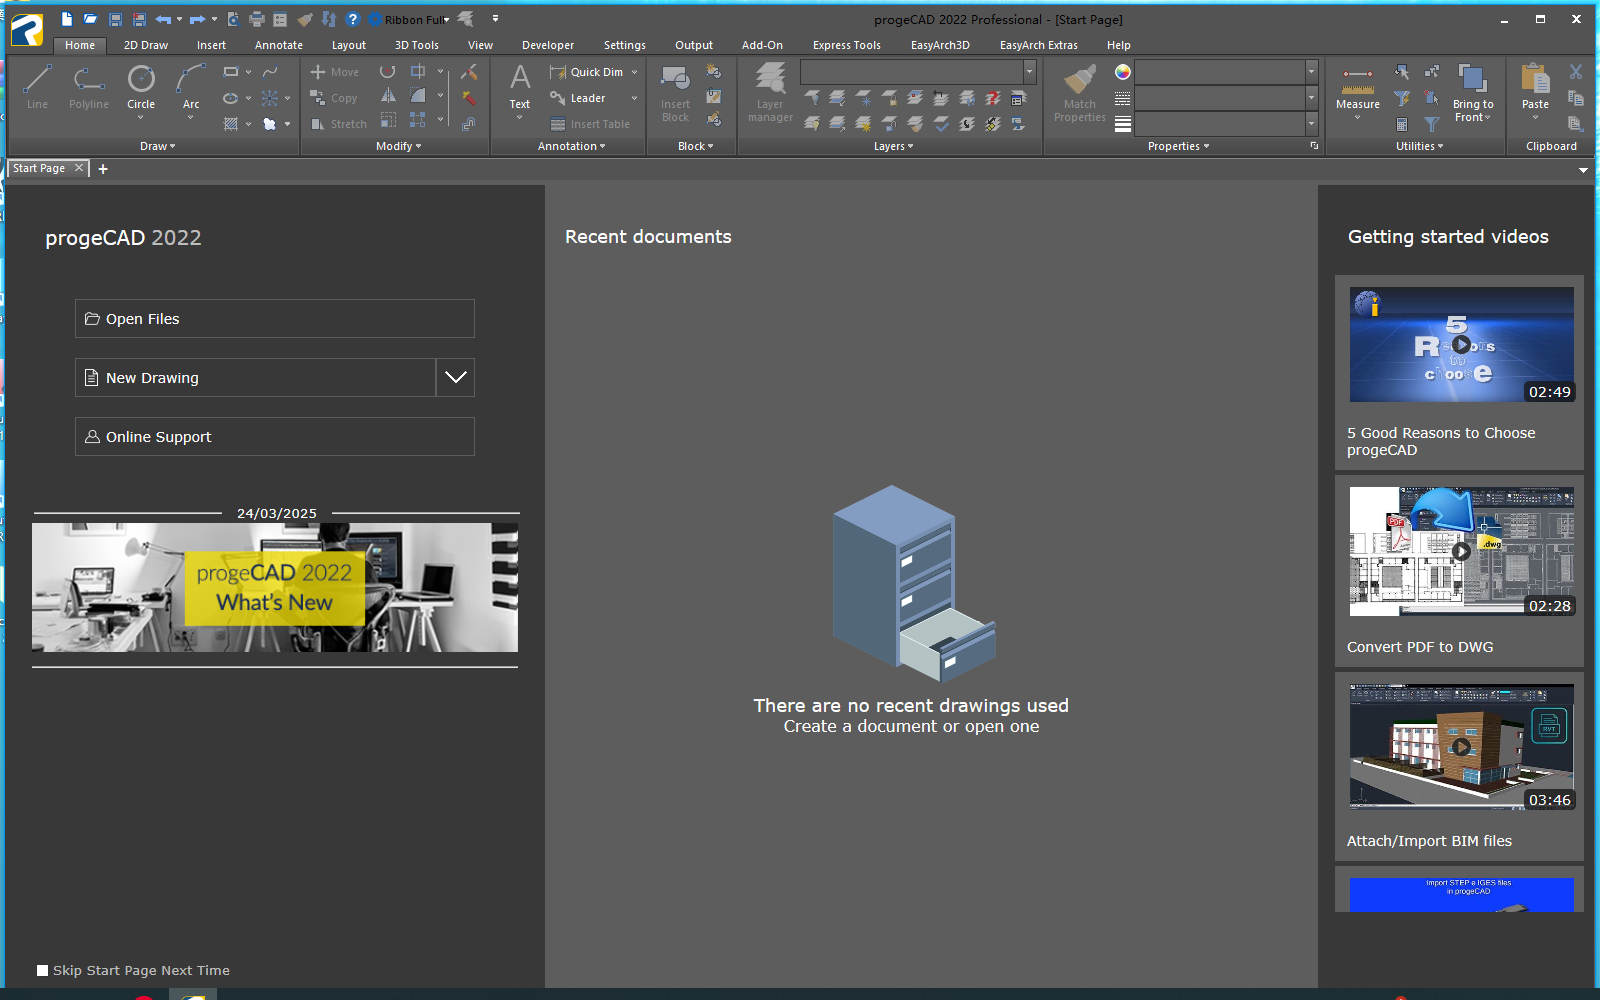Open the EasyArch3D ribbon tab
The height and width of the screenshot is (1000, 1600).
(x=940, y=45)
